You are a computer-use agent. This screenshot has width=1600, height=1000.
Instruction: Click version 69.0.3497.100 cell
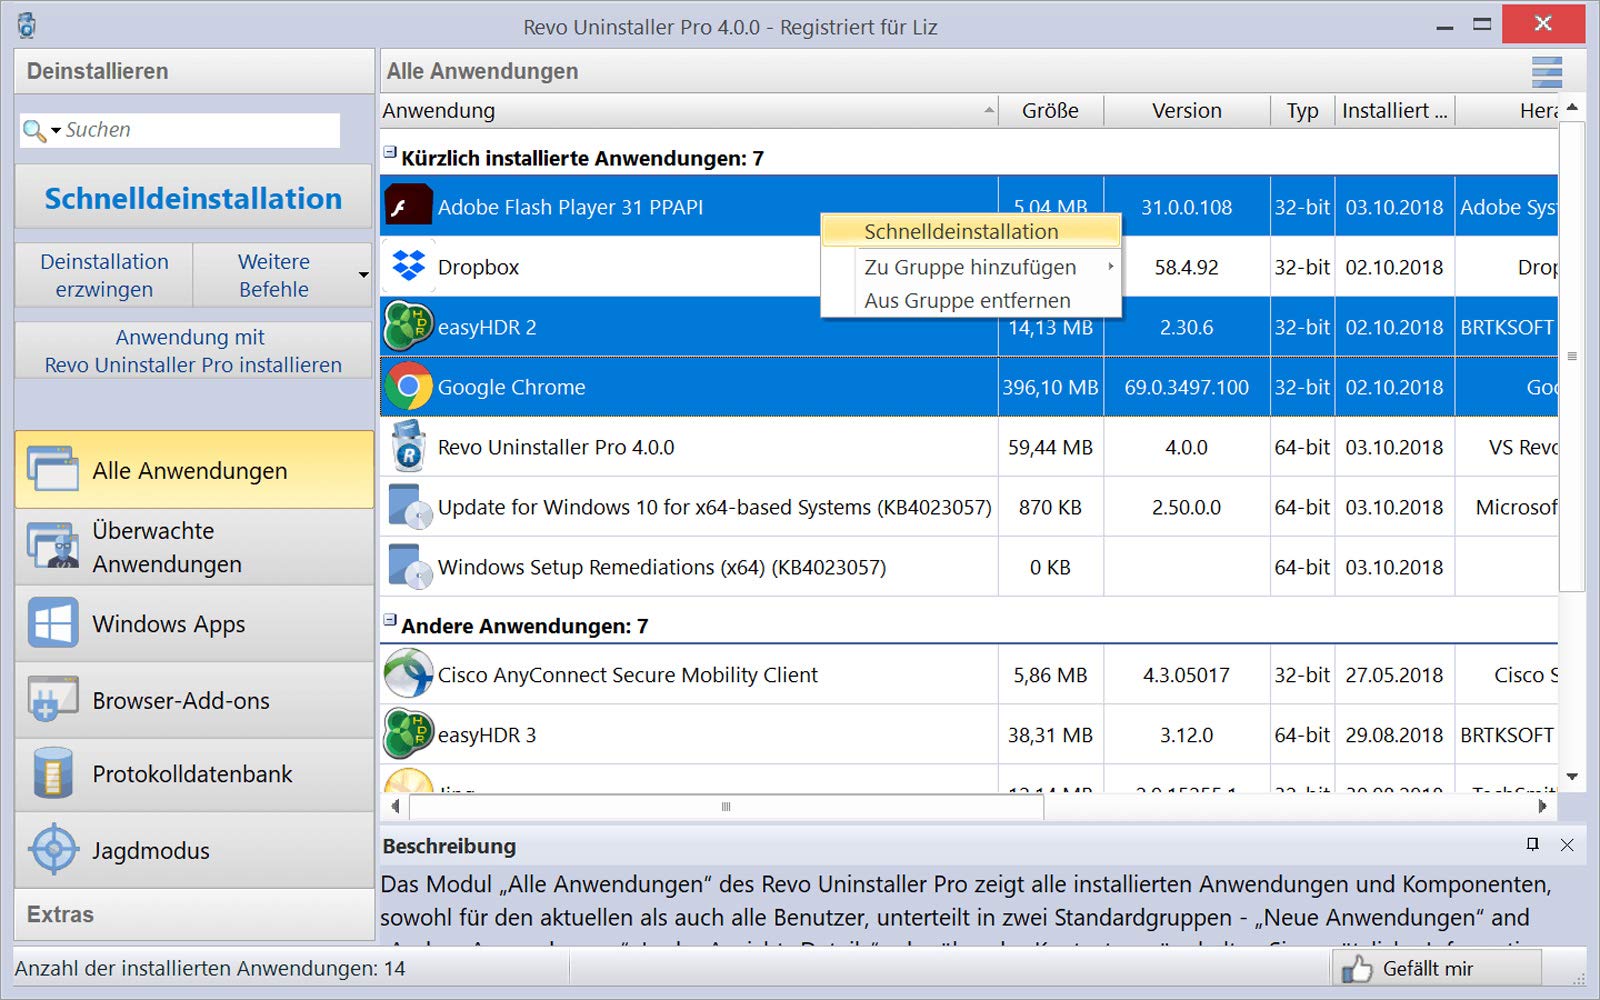1187,387
